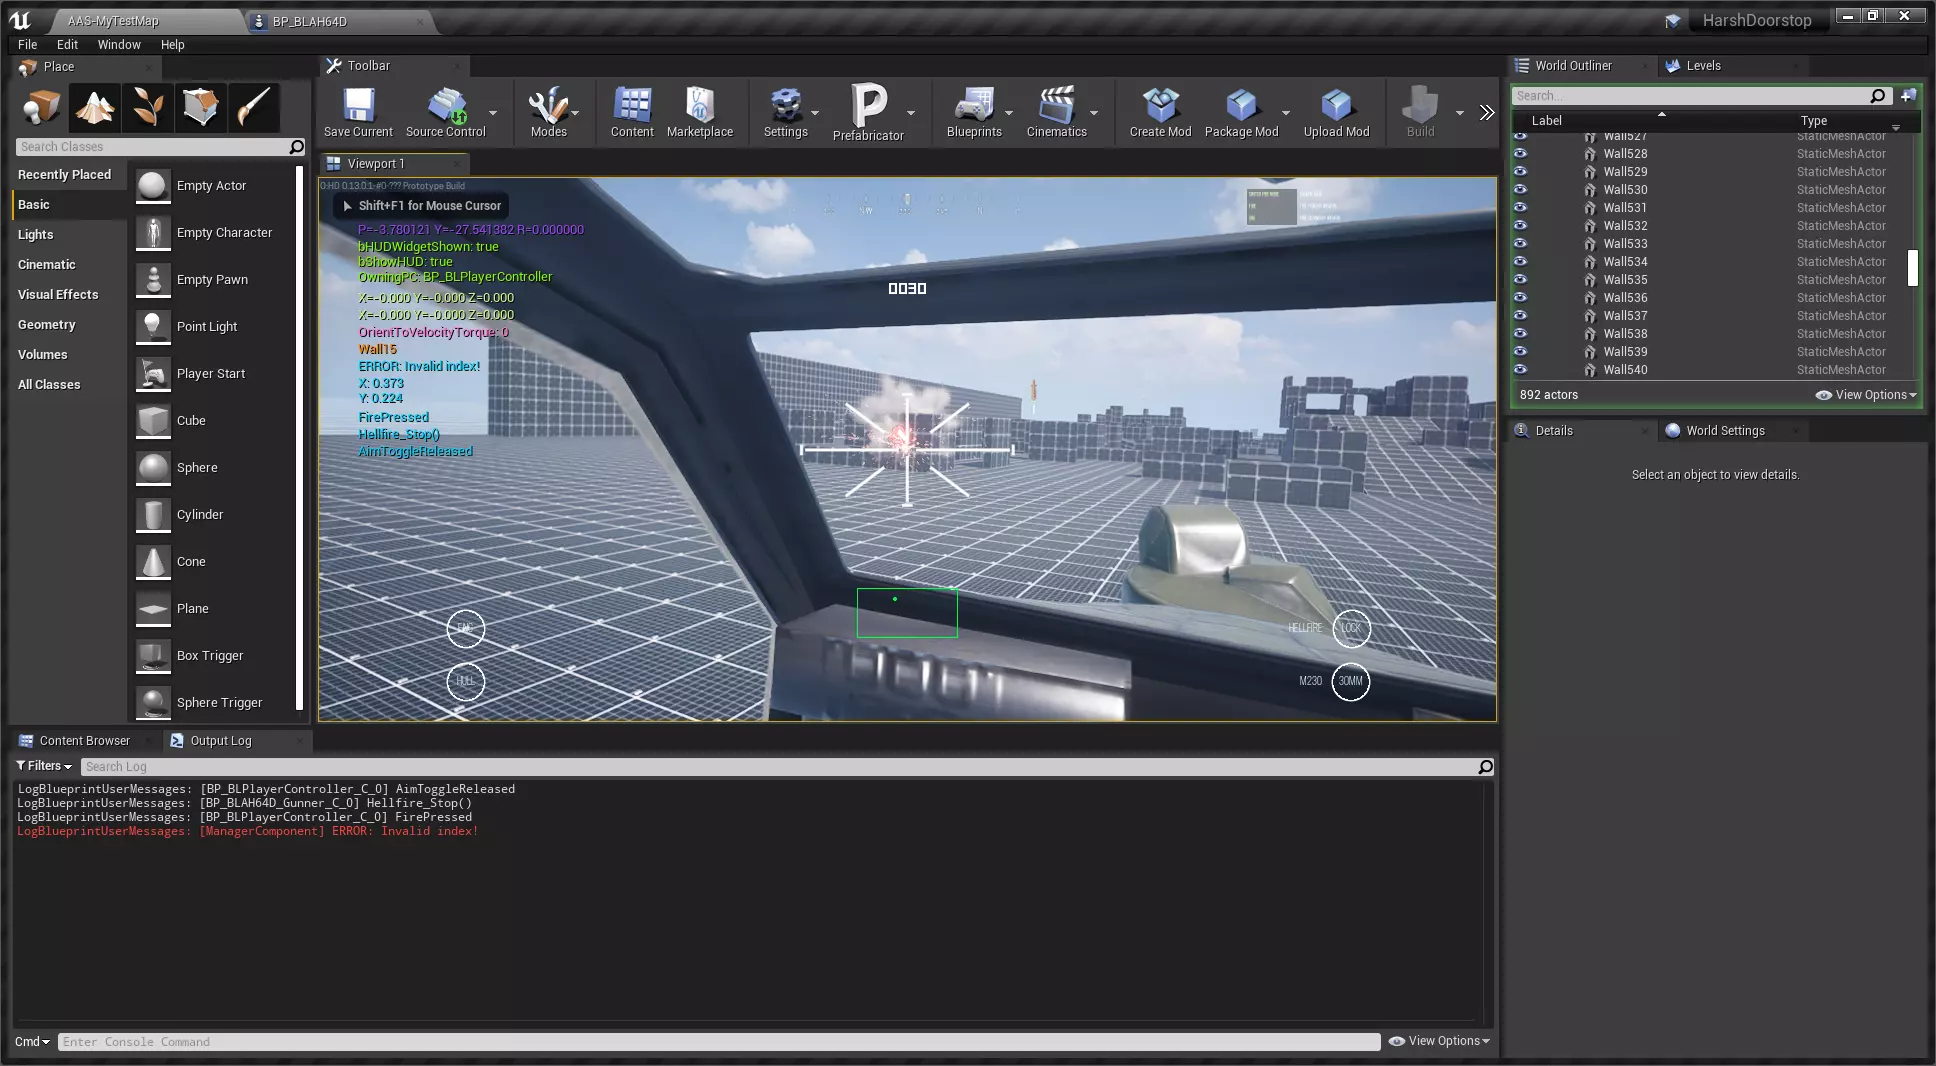Click the Save Current toolbar icon
Screen dimensions: 1936x1066
click(x=358, y=106)
